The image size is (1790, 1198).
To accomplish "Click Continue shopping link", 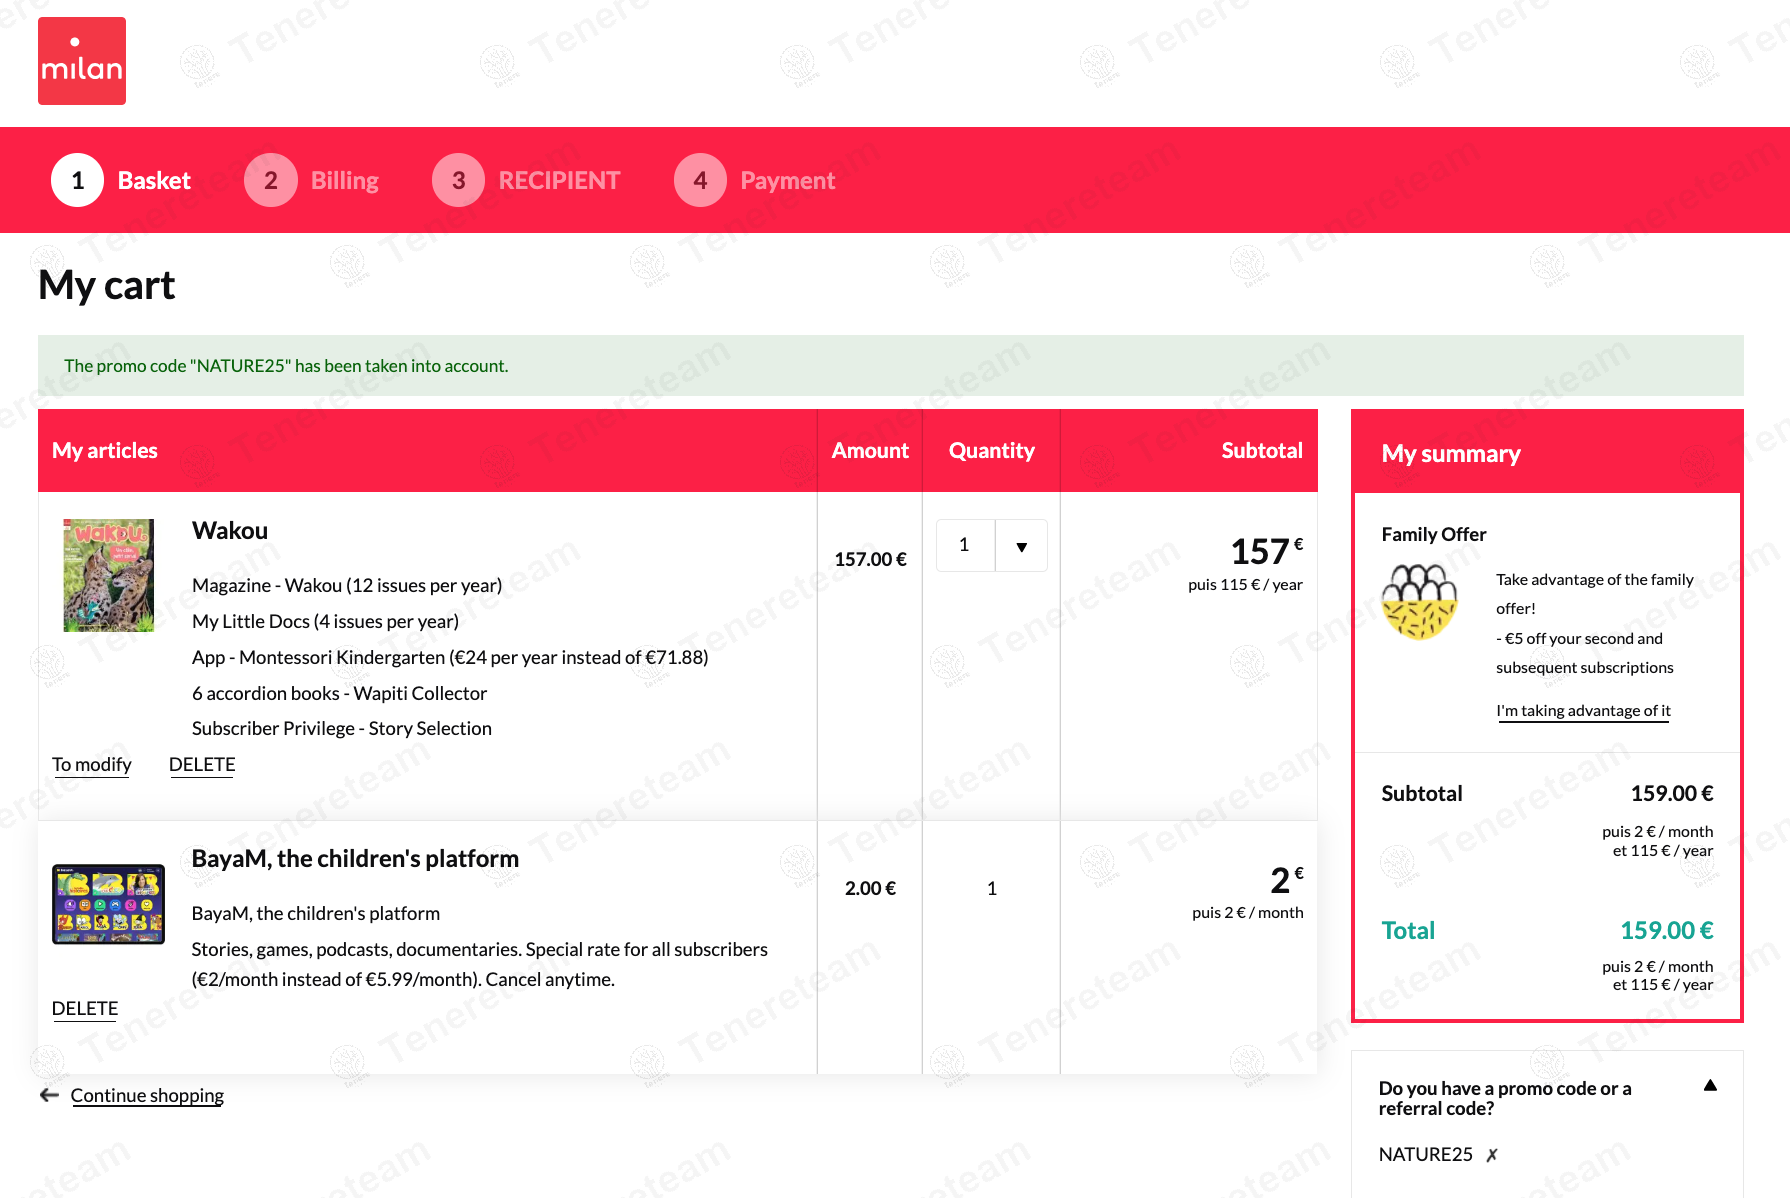I will [x=147, y=1096].
